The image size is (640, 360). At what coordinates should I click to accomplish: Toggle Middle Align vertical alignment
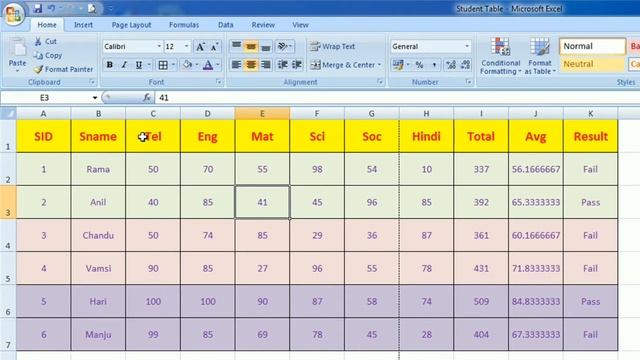251,47
